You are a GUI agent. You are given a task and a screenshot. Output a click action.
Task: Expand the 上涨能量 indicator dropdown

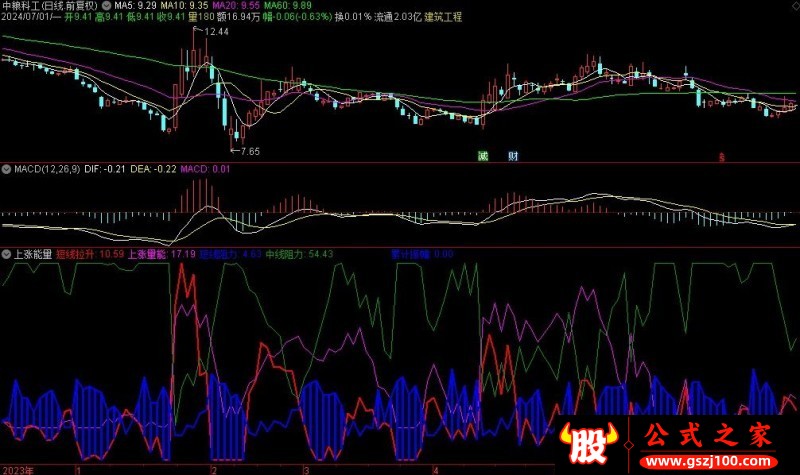[6, 254]
